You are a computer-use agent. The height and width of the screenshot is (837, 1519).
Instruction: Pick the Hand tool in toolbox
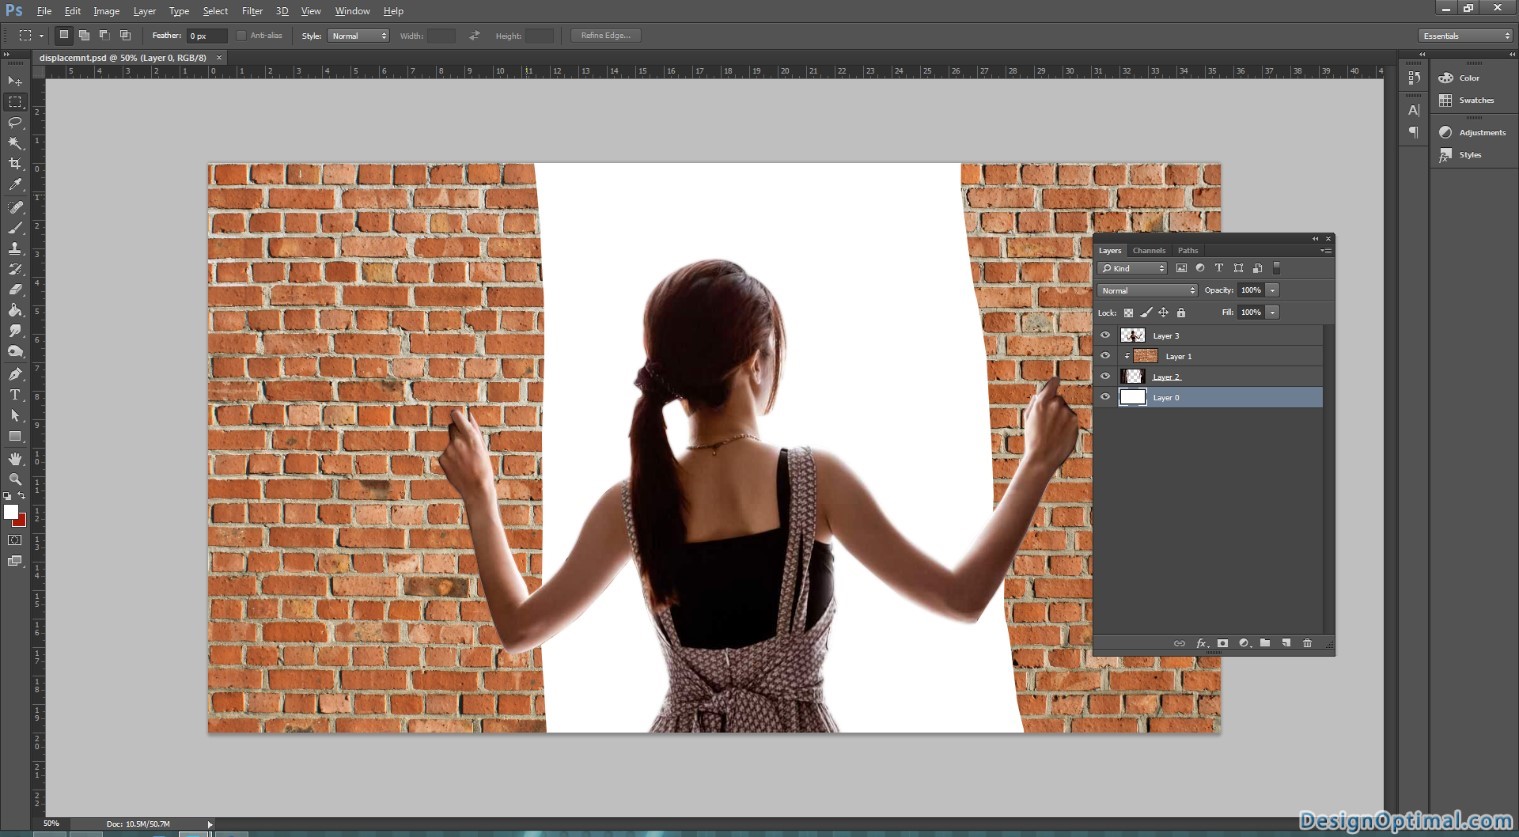15,458
